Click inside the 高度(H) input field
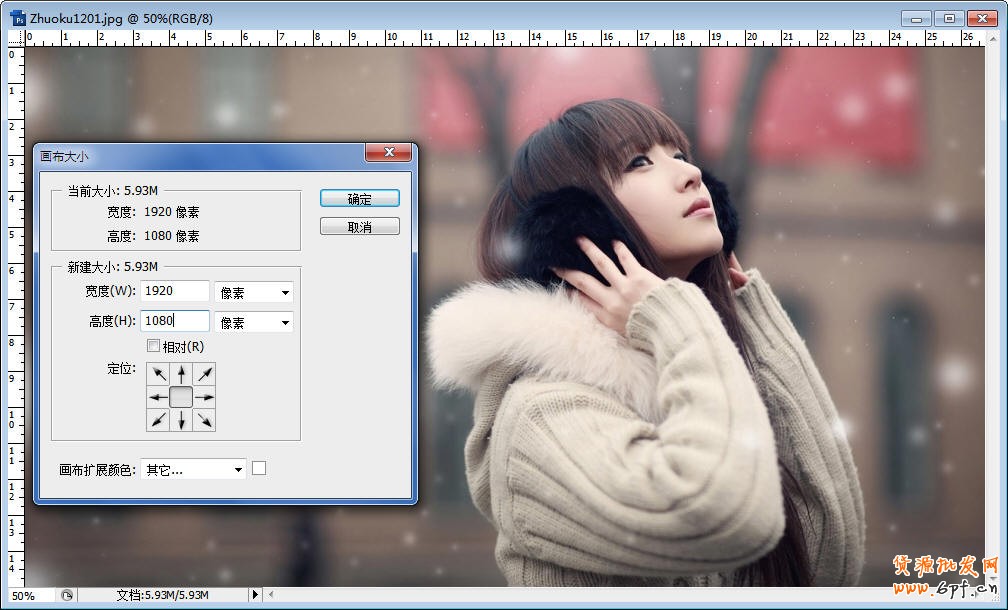This screenshot has width=1008, height=610. pos(175,321)
